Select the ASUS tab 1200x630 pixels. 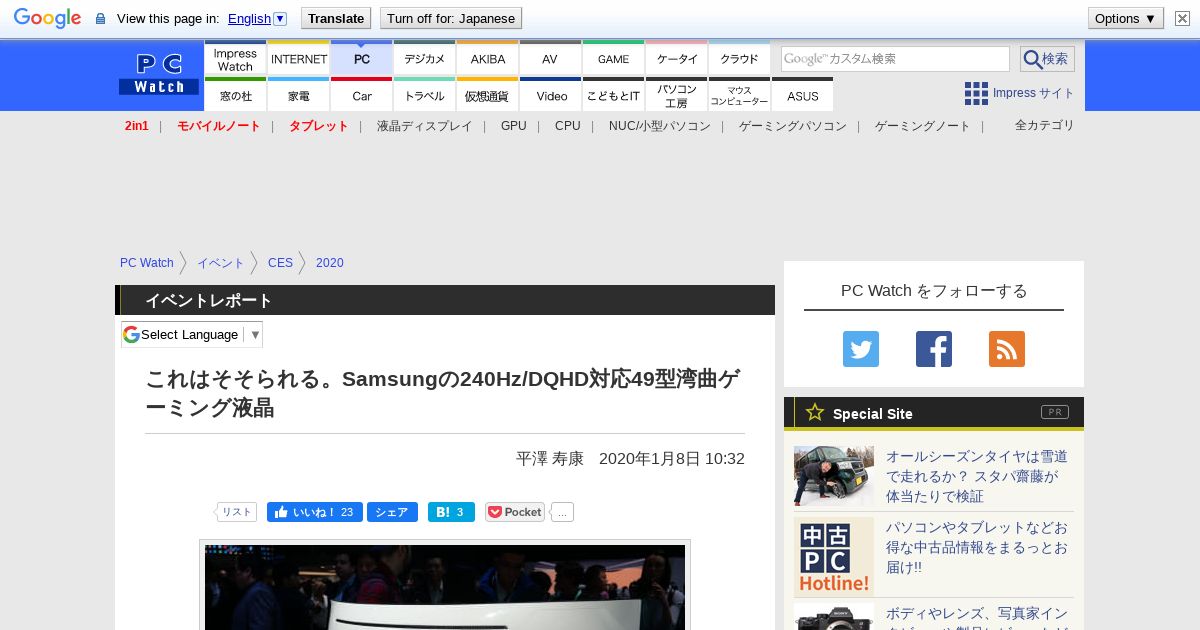coord(803,95)
